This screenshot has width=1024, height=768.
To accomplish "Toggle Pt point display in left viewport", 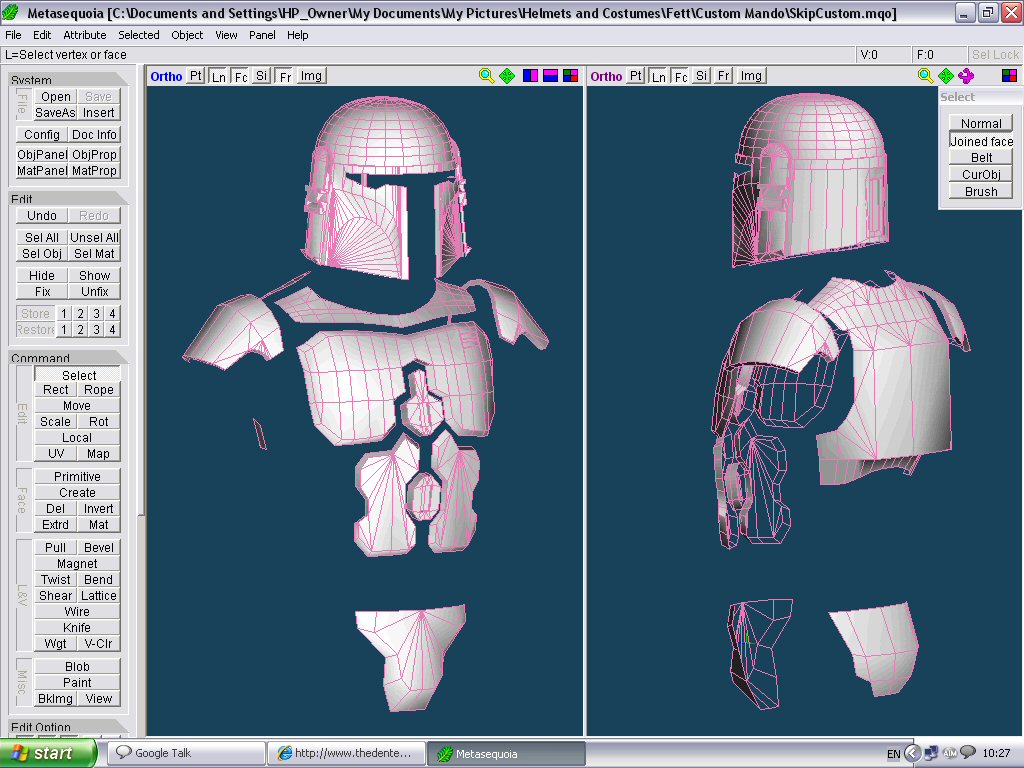I will (x=196, y=76).
